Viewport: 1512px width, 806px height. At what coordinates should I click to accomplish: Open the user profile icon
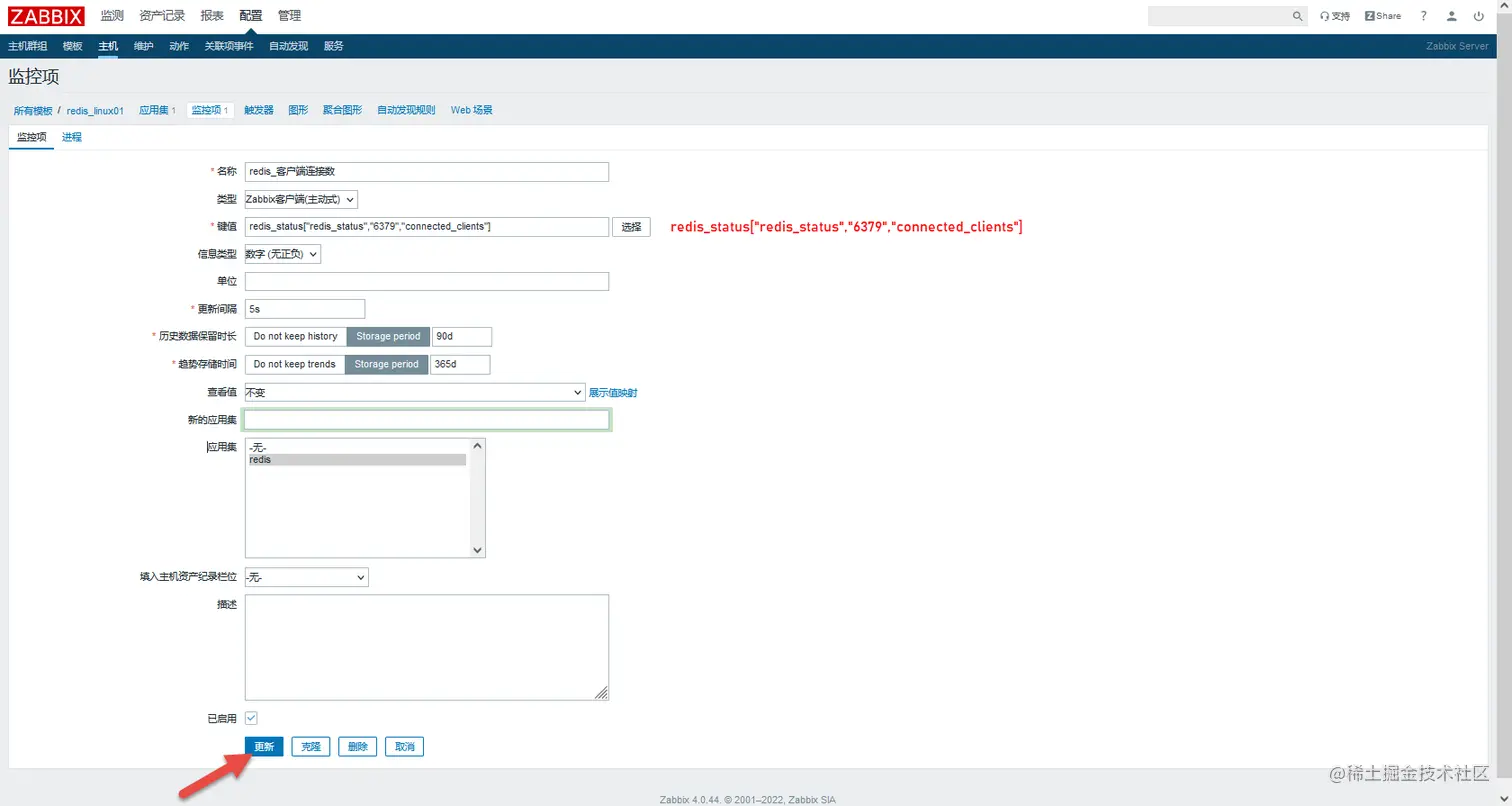pyautogui.click(x=1452, y=16)
